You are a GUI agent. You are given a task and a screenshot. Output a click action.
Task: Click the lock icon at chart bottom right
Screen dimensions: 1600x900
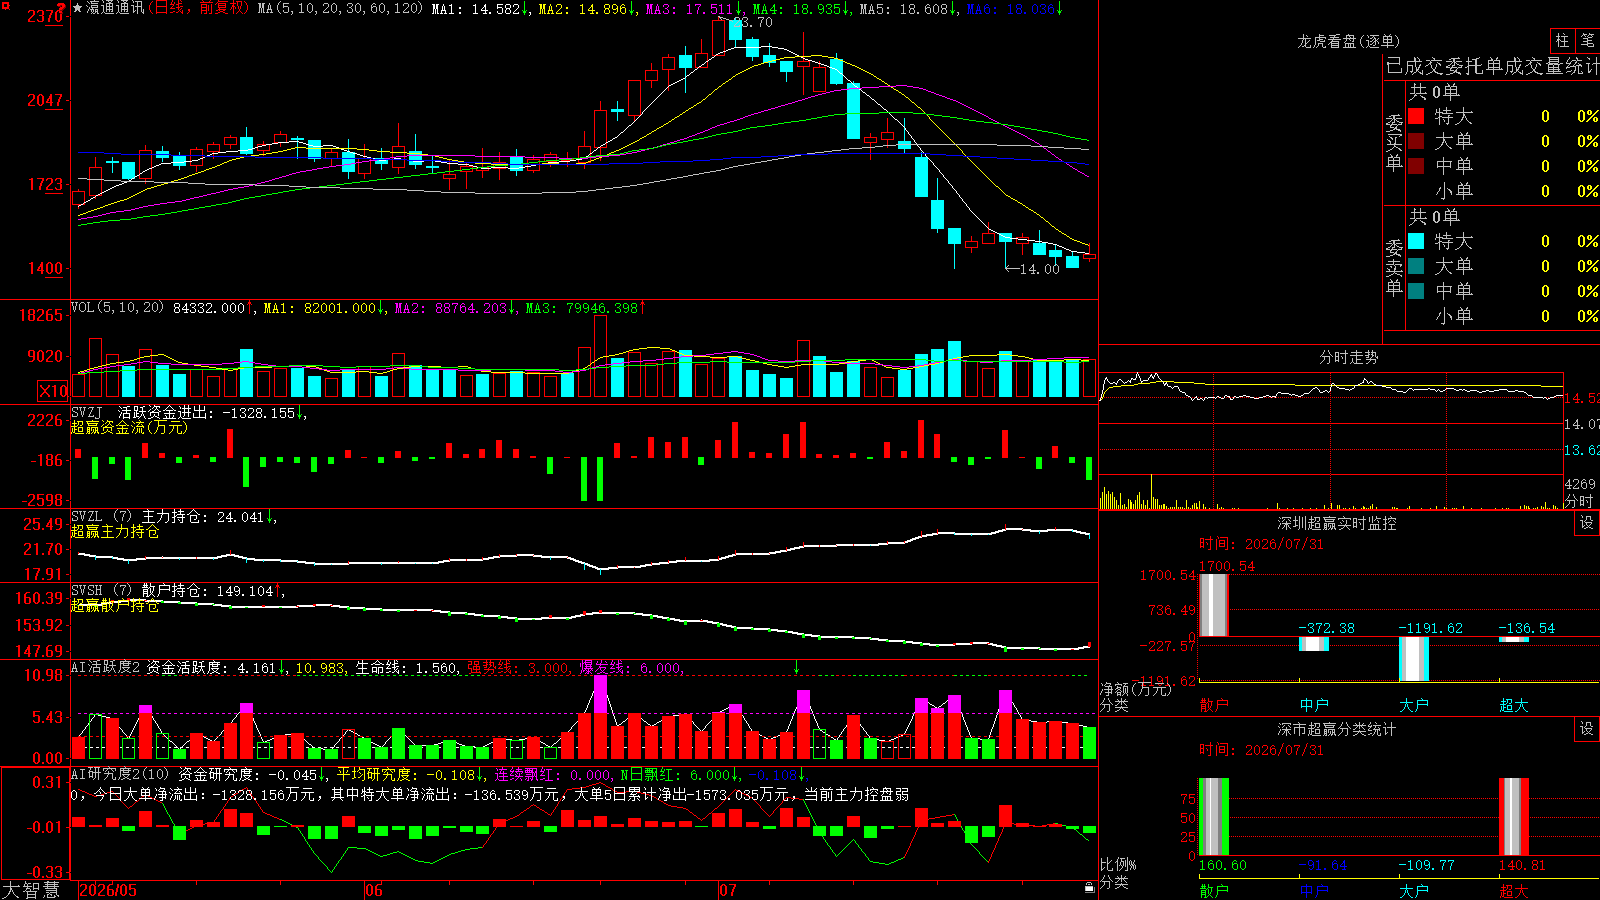coord(1090,887)
